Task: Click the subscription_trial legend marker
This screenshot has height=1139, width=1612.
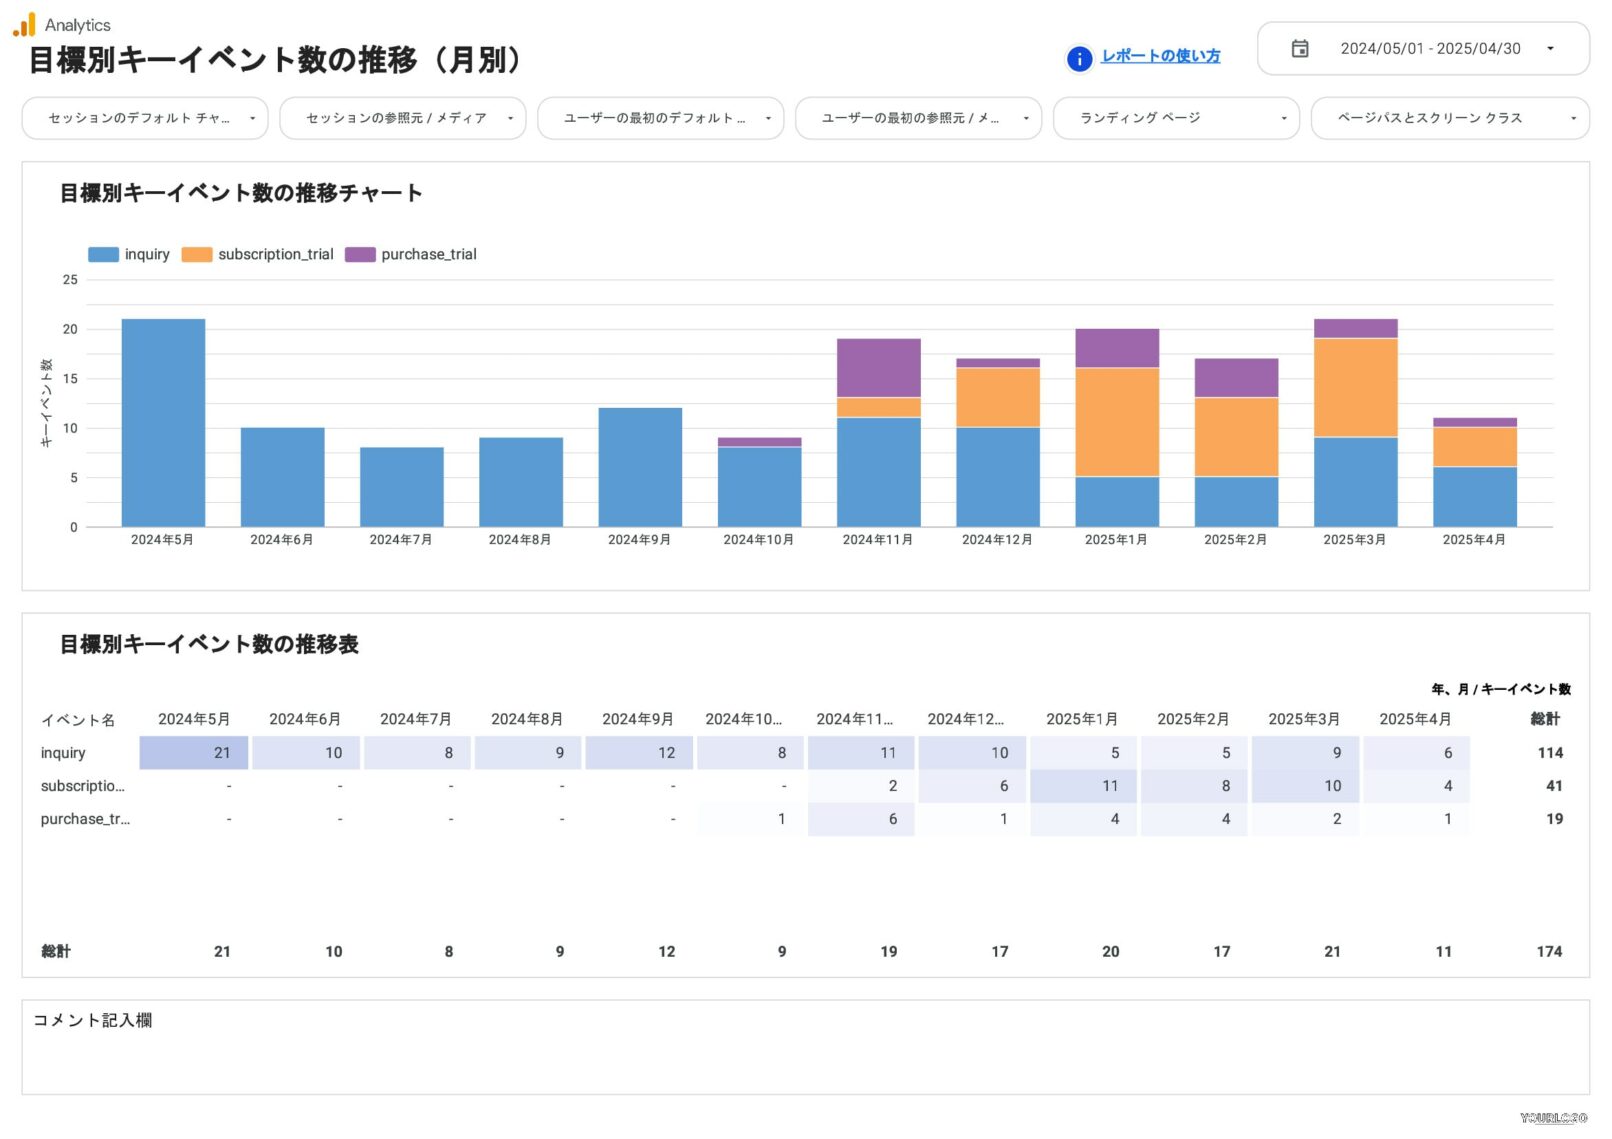Action: click(x=196, y=254)
